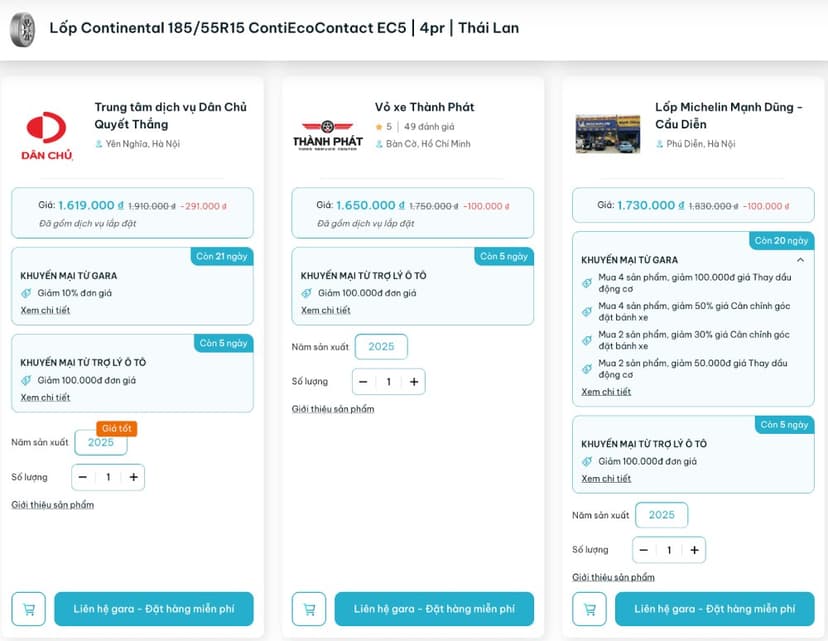This screenshot has width=828, height=641.
Task: Open the Thành Phát garage logo
Action: 327,136
